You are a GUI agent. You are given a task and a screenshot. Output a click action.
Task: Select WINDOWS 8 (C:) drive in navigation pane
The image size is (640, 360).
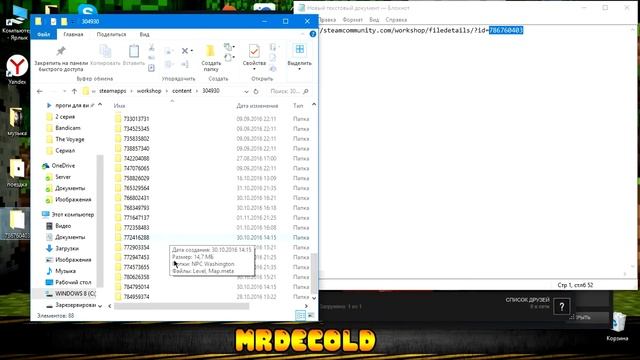(70, 293)
